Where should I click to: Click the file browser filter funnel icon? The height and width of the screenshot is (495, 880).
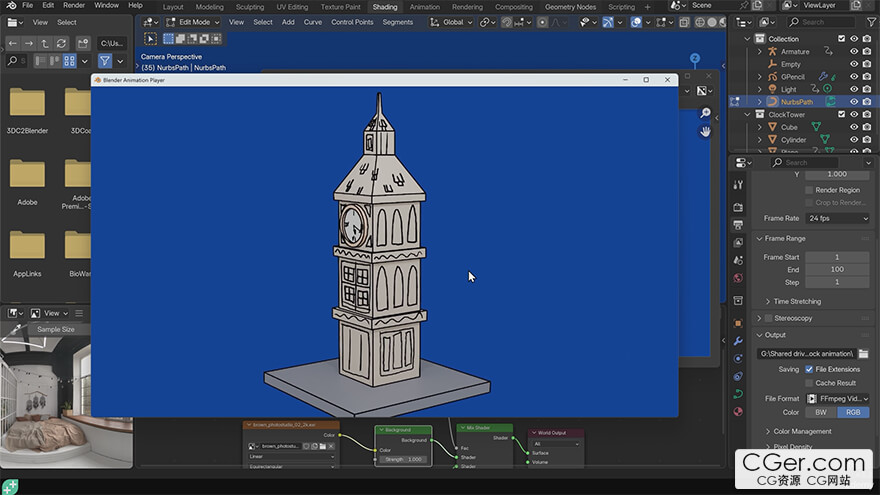point(104,61)
